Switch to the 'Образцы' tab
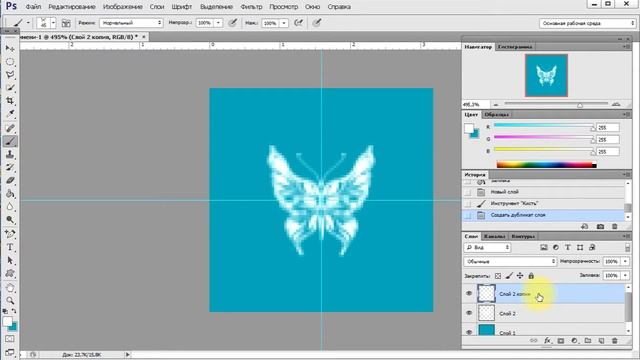The image size is (640, 360). pyautogui.click(x=497, y=115)
